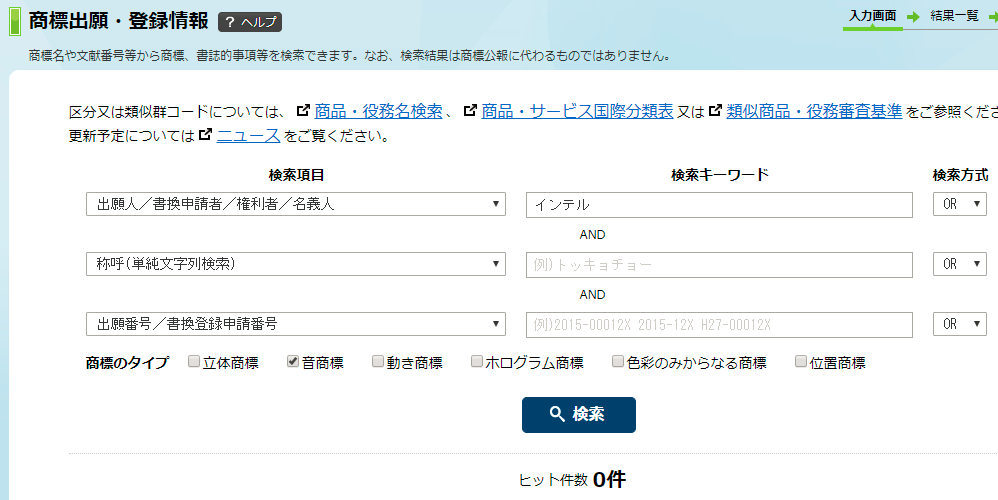The image size is (998, 500).
Task: Open the OR dropdown in the インテル row
Action: tap(960, 204)
